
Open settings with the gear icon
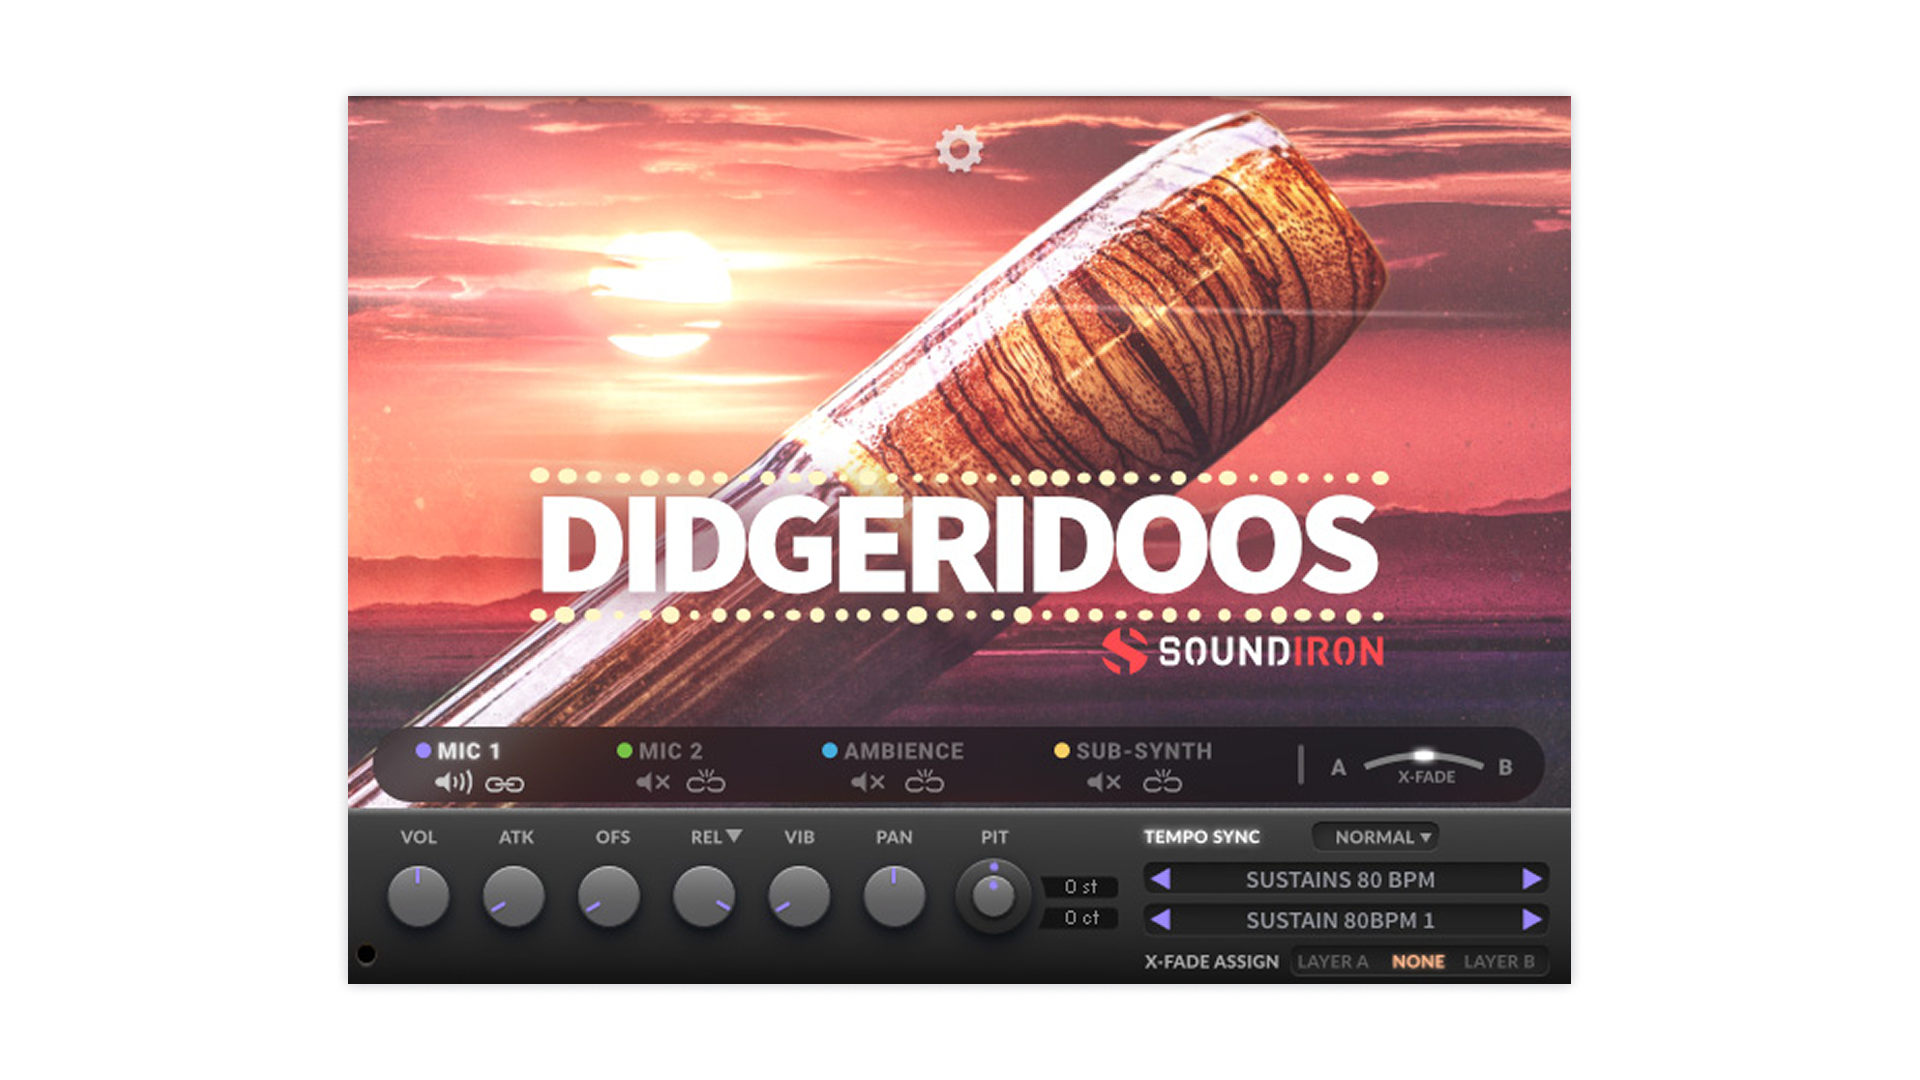959,149
